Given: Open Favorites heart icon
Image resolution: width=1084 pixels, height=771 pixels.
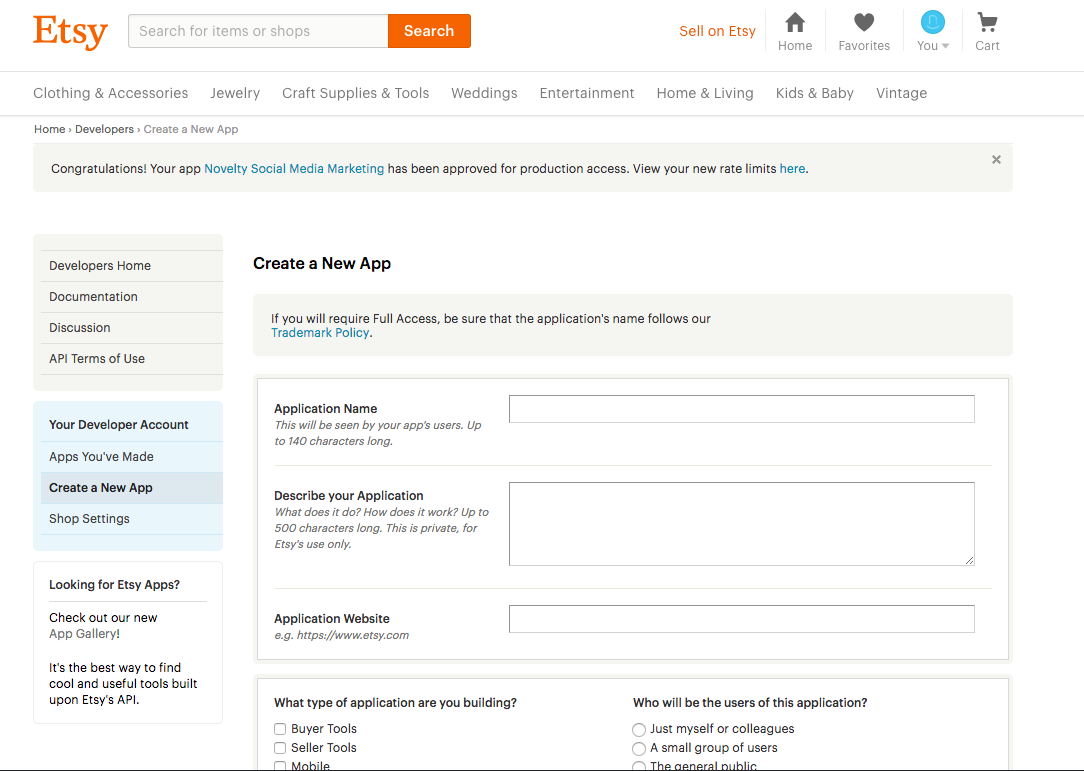Looking at the screenshot, I should pos(863,23).
